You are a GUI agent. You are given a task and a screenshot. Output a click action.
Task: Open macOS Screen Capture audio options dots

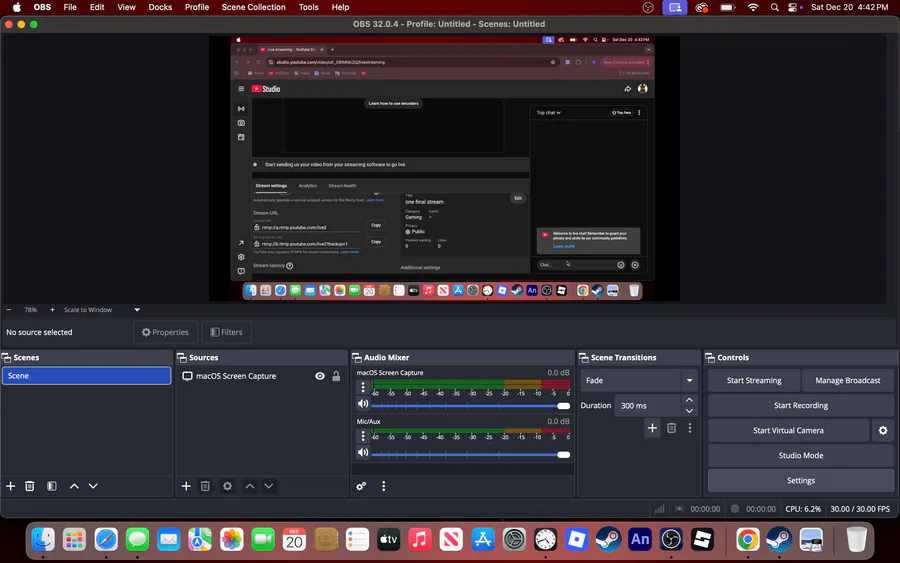[x=363, y=387]
